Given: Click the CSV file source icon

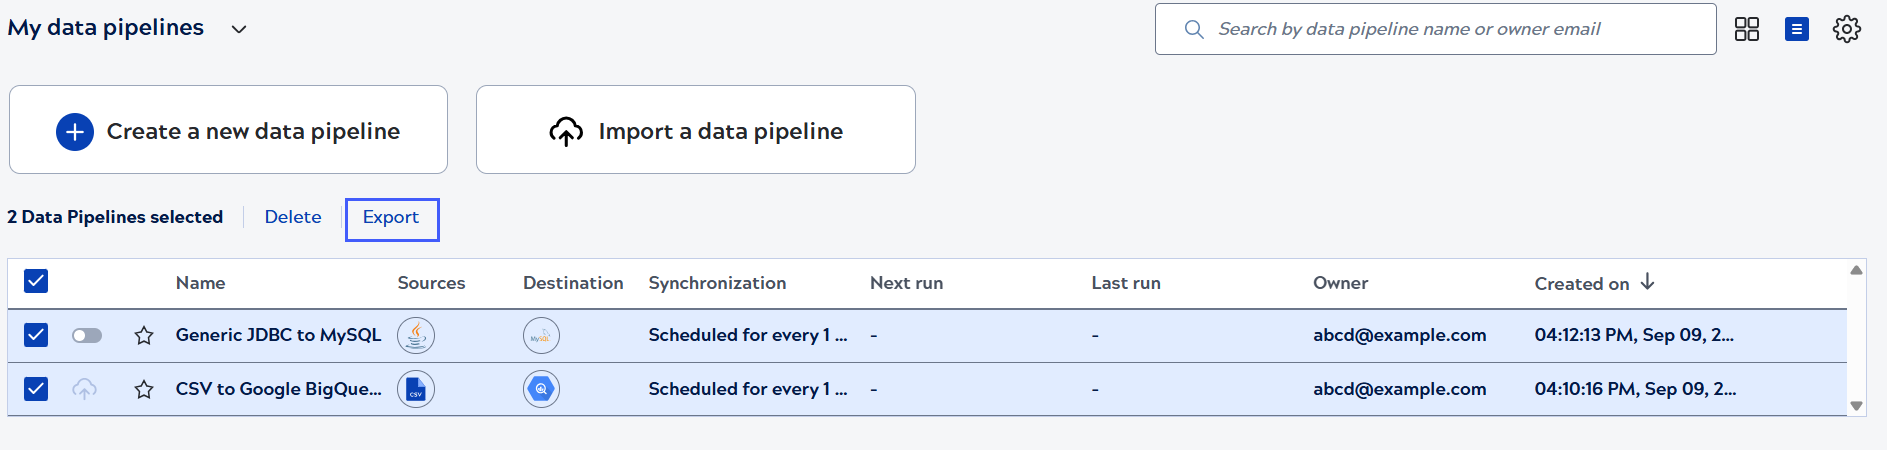Looking at the screenshot, I should tap(416, 389).
